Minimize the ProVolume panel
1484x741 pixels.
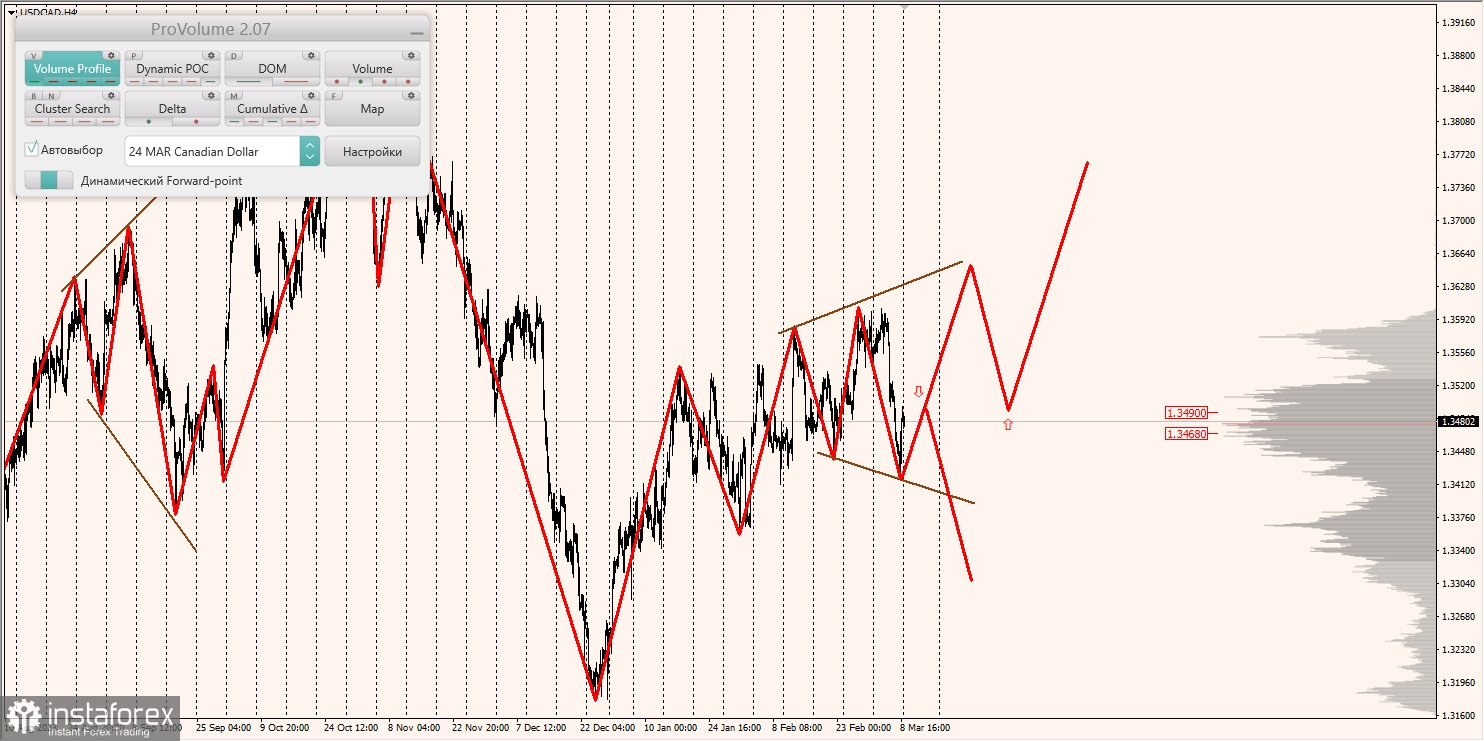pos(416,33)
